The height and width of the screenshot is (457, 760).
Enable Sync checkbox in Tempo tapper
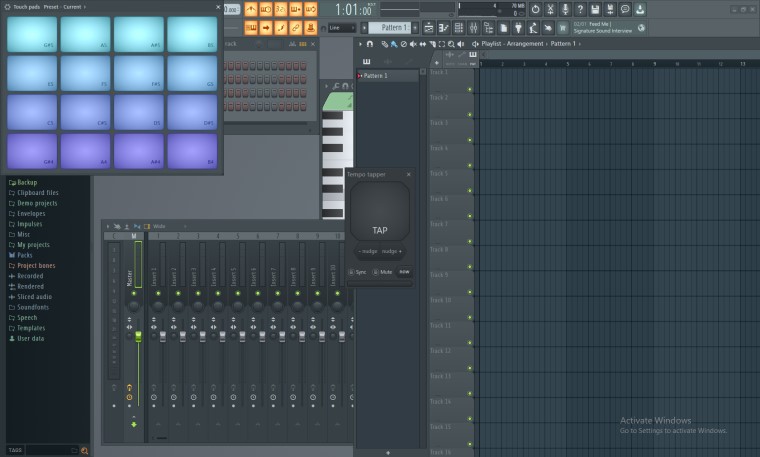point(351,272)
